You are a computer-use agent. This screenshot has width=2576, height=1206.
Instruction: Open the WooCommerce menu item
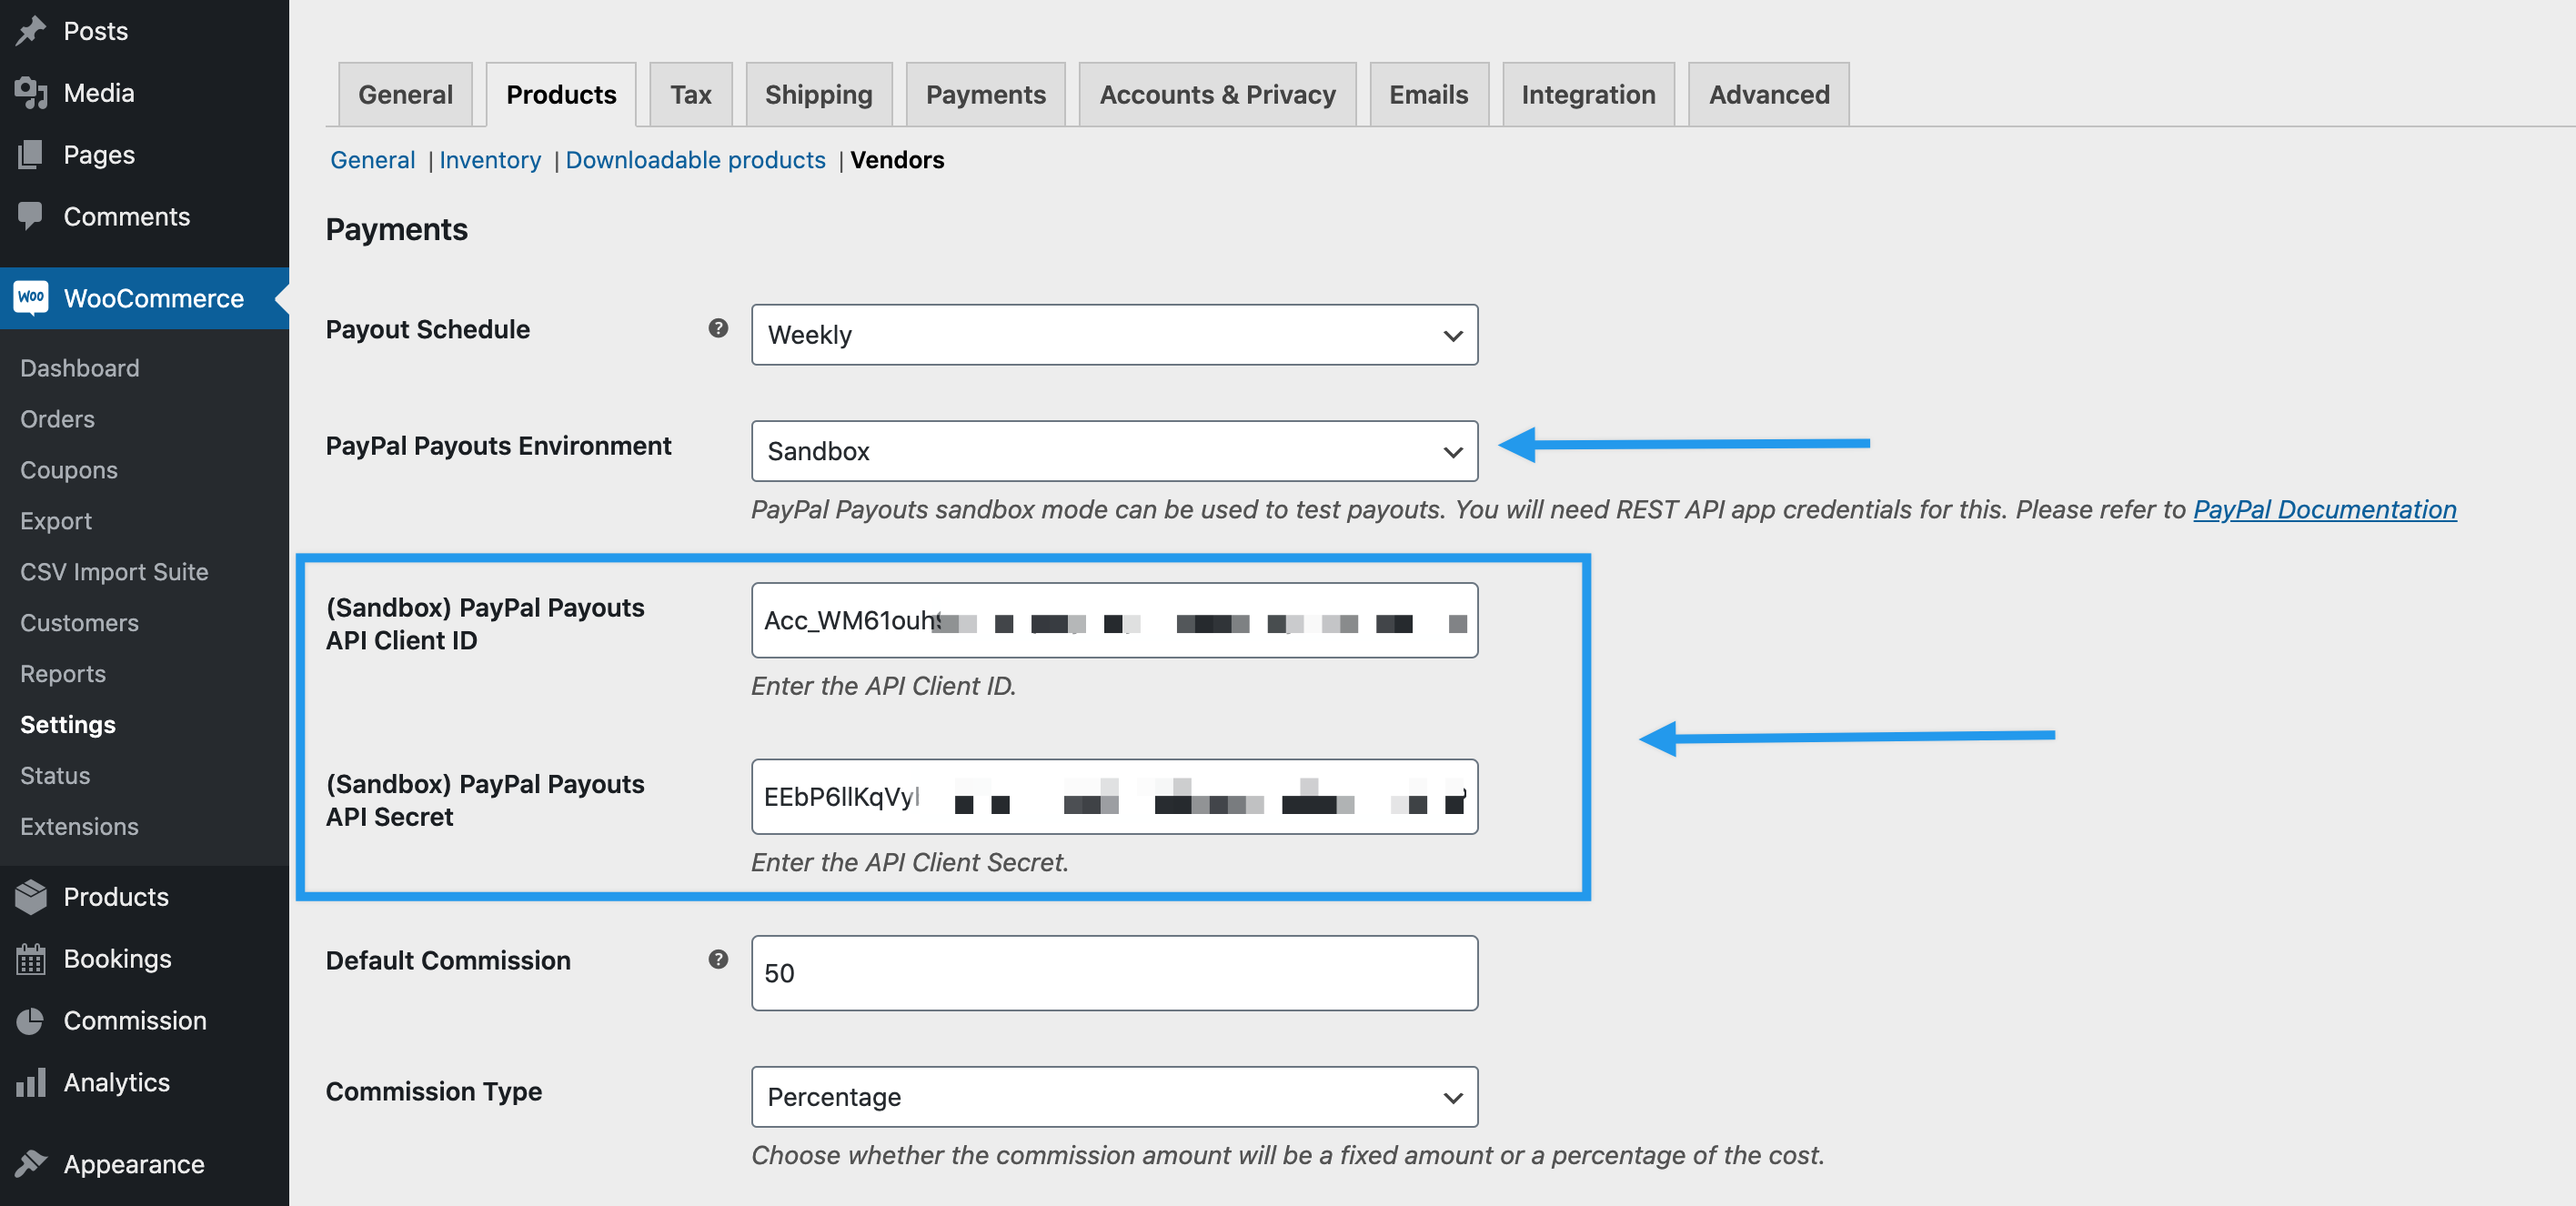144,297
